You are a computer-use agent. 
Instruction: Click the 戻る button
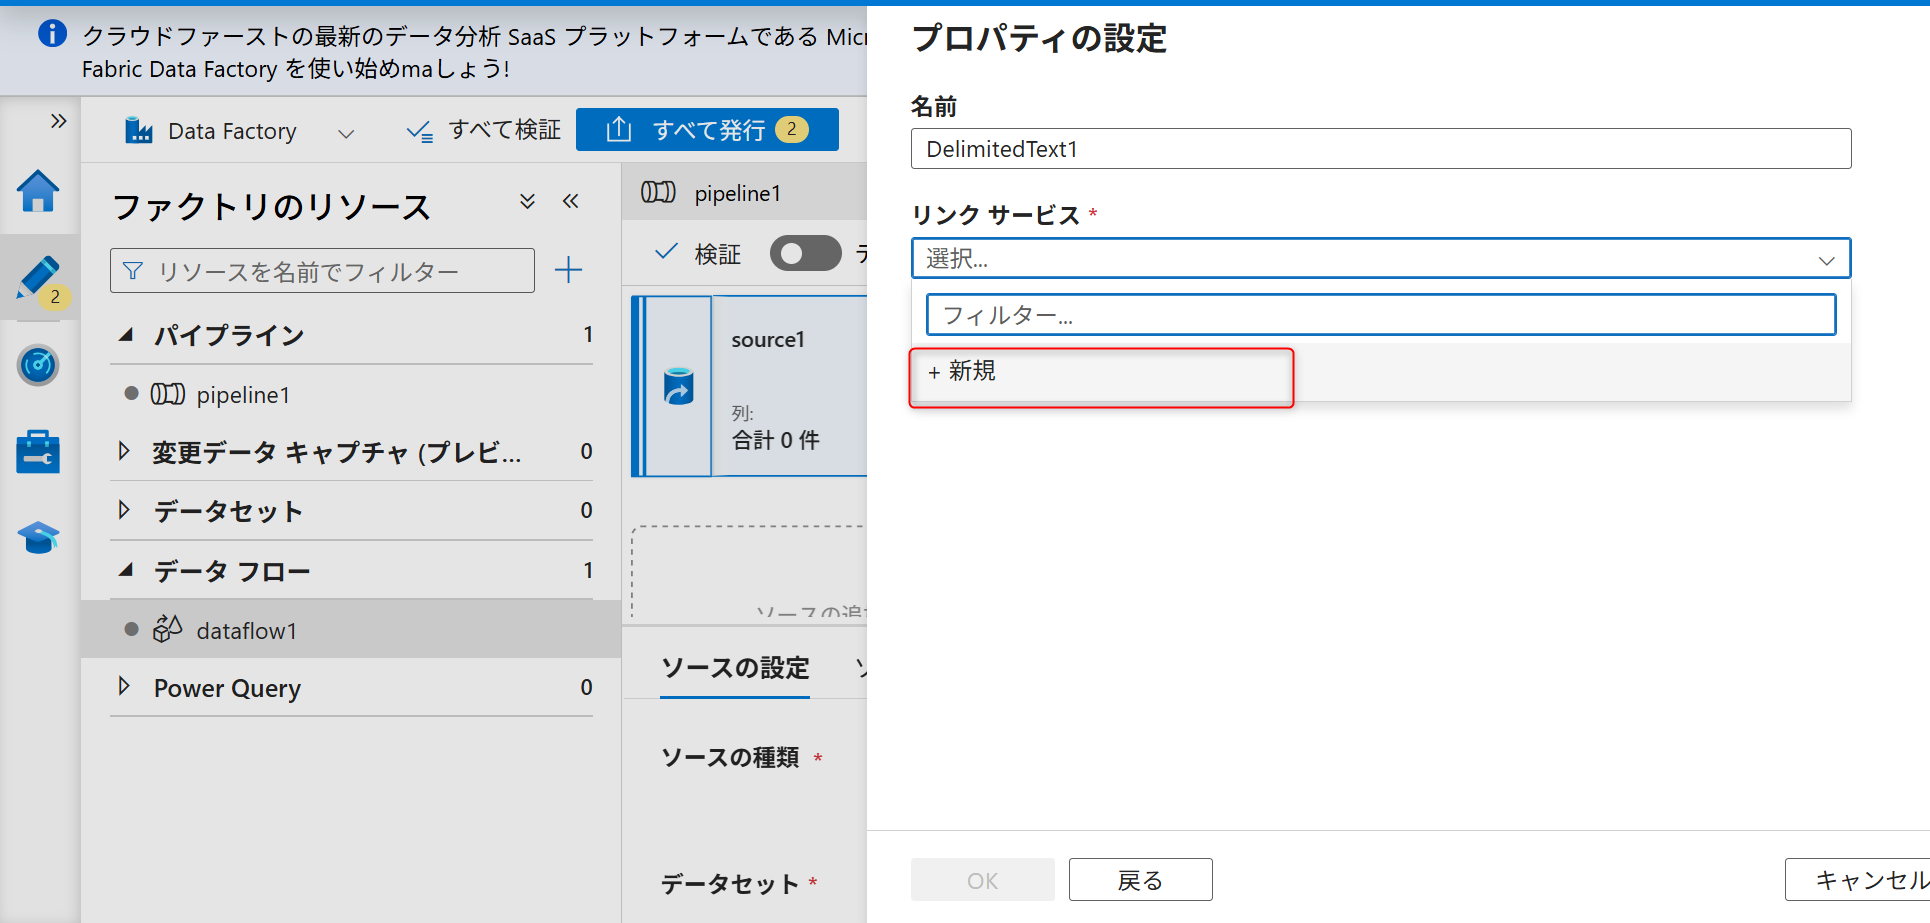coord(1140,880)
